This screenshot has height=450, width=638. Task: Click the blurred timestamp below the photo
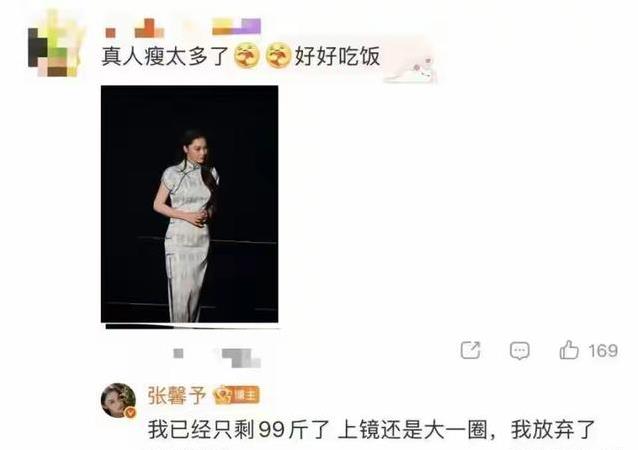pyautogui.click(x=217, y=357)
